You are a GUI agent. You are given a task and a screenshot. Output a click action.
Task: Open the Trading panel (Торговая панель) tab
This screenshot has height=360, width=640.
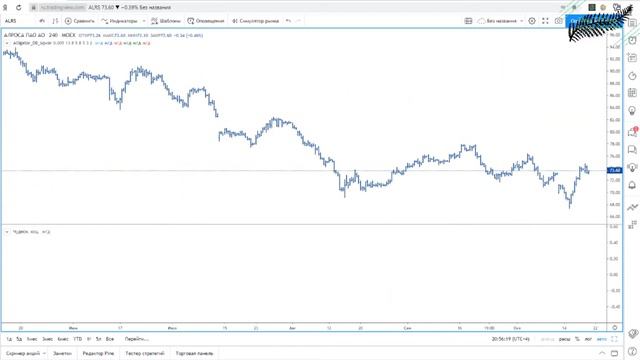click(195, 353)
